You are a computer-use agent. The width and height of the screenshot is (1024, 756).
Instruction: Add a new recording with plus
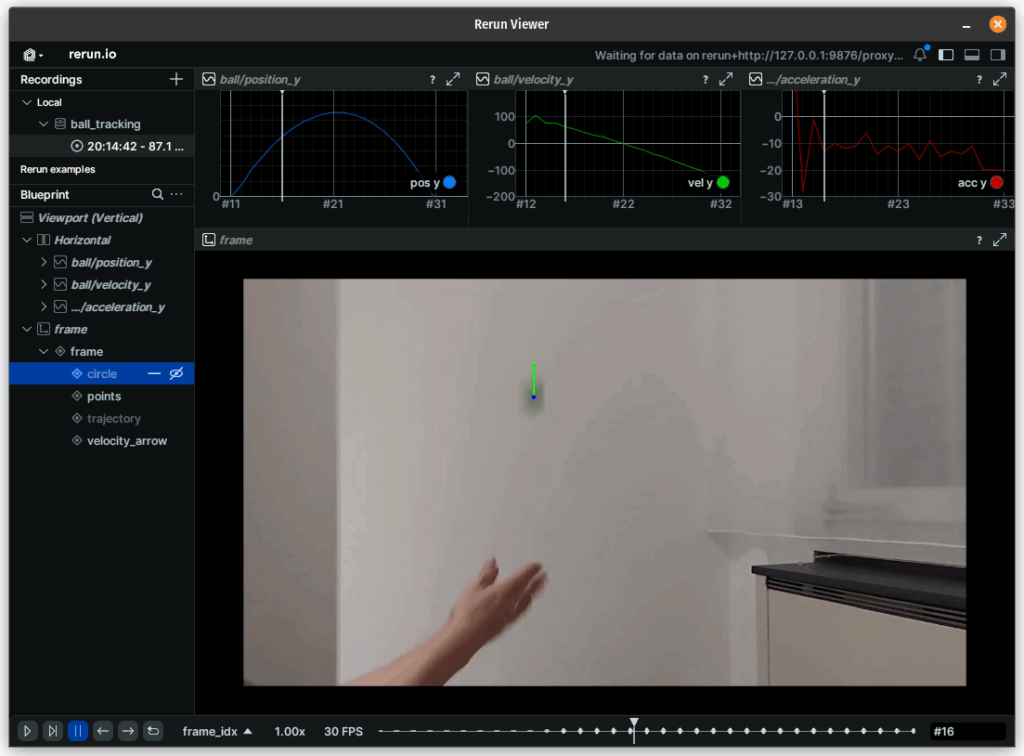pos(176,80)
